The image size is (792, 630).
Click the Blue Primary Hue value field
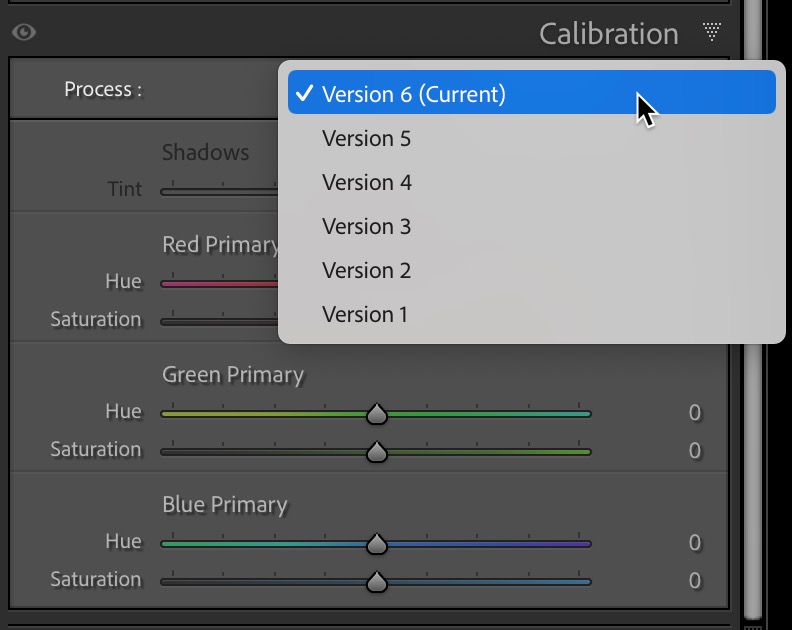pyautogui.click(x=694, y=543)
